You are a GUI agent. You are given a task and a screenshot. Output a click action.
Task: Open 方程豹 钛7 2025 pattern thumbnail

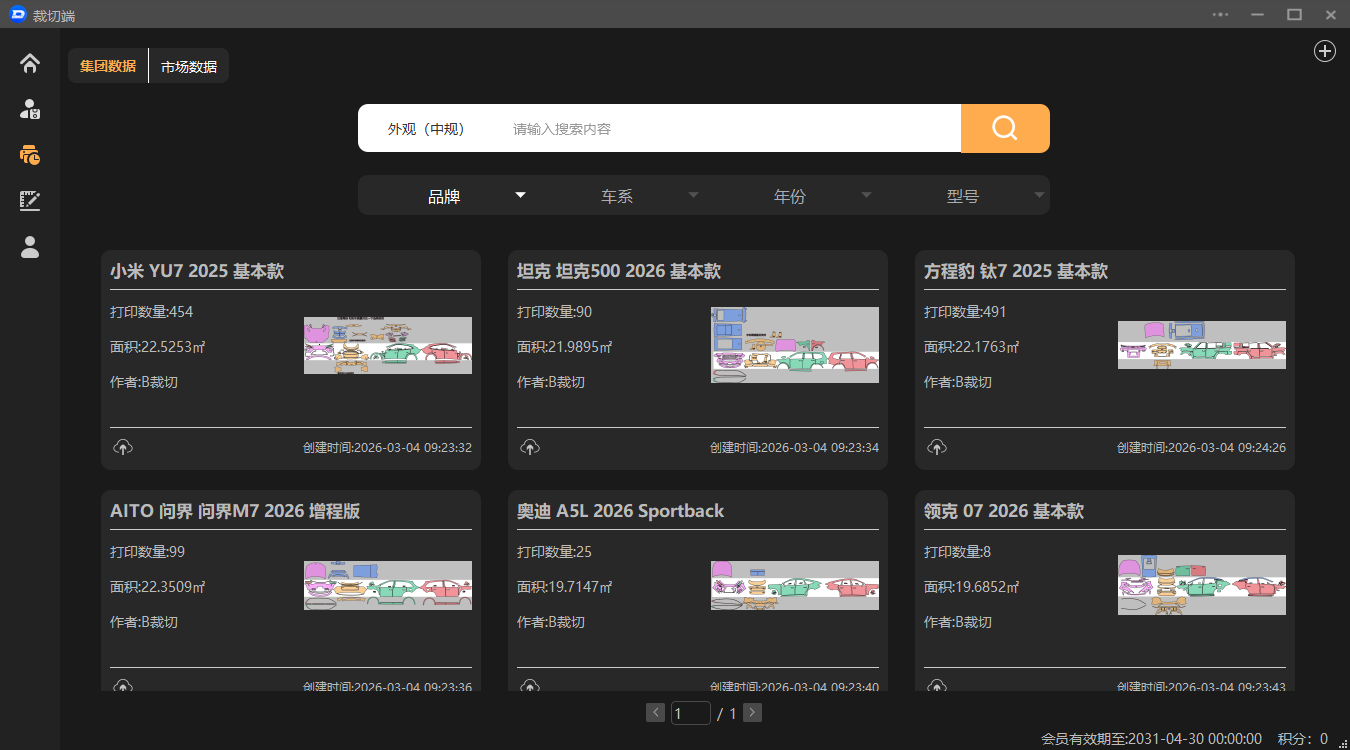point(1202,345)
